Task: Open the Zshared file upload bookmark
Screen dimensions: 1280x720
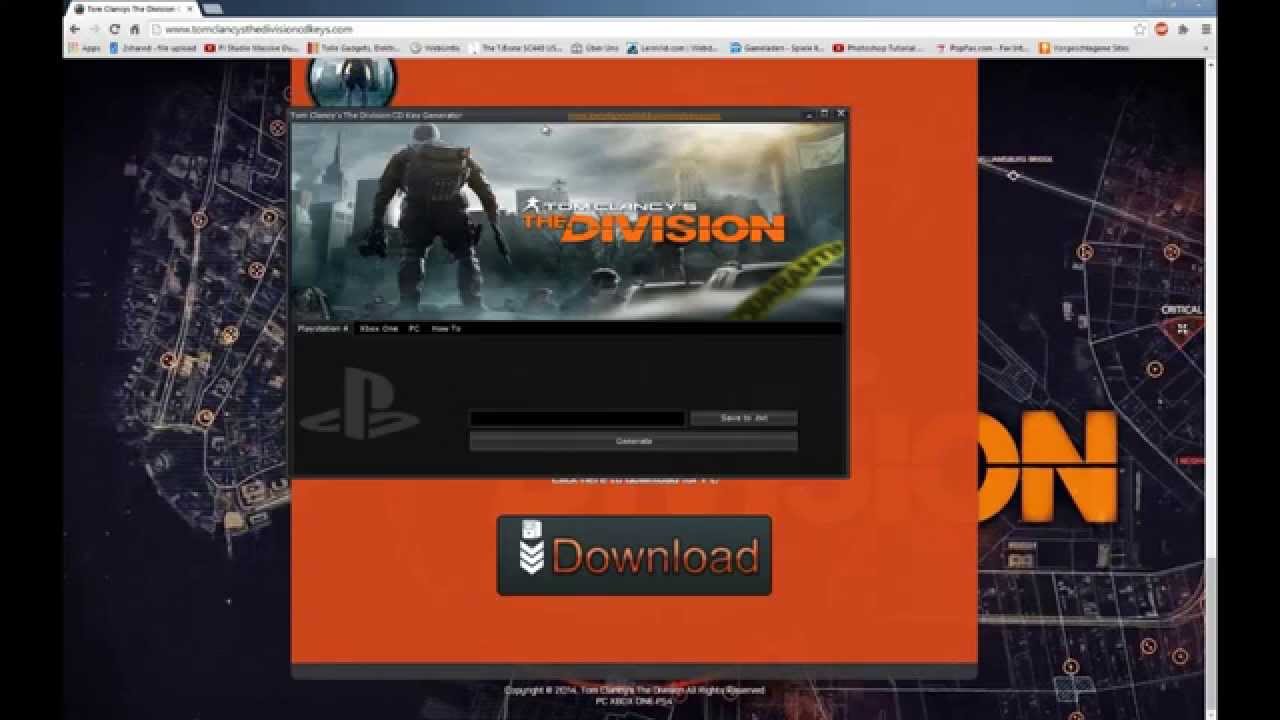Action: 153,48
